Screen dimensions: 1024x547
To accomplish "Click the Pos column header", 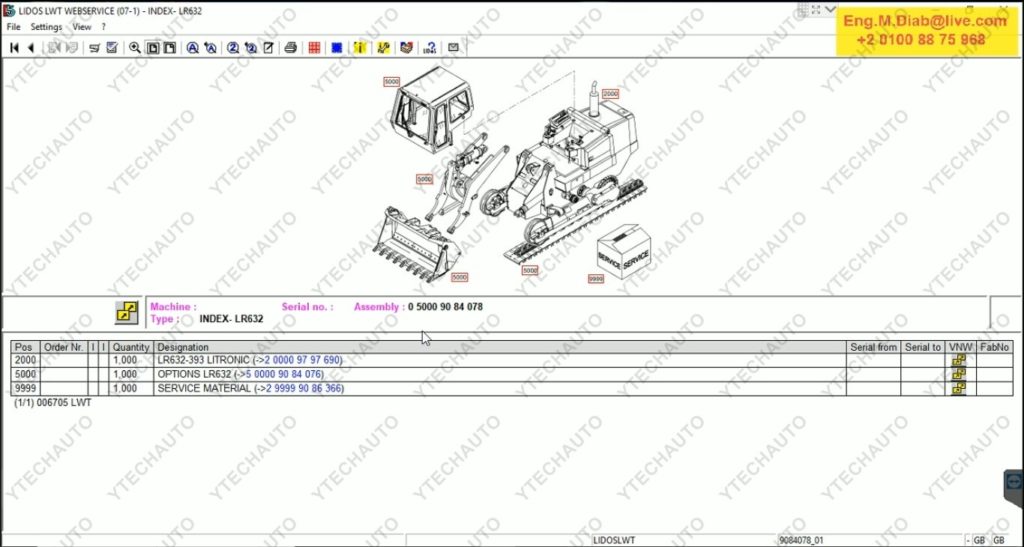I will click(x=25, y=347).
